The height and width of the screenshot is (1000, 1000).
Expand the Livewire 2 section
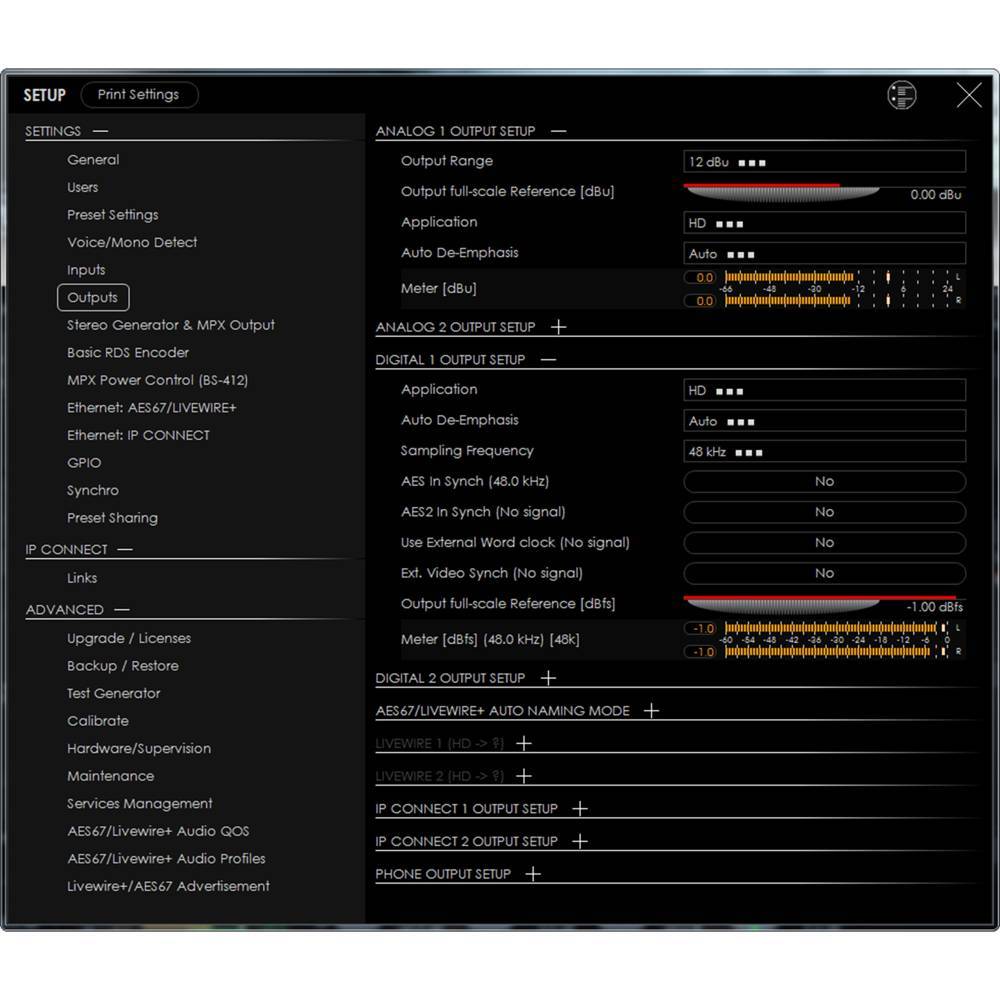[x=524, y=776]
